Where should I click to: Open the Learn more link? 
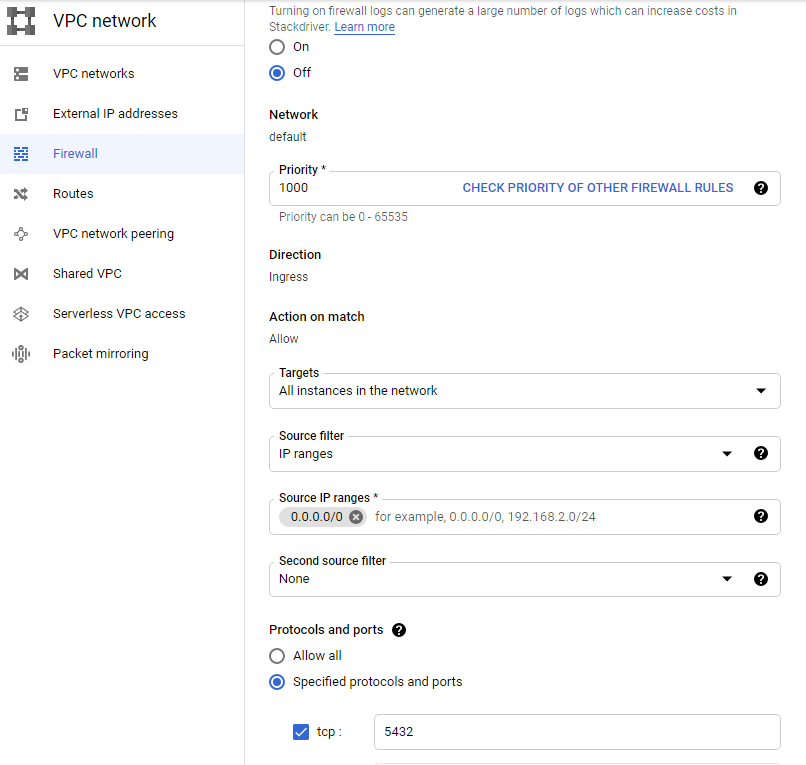364,27
